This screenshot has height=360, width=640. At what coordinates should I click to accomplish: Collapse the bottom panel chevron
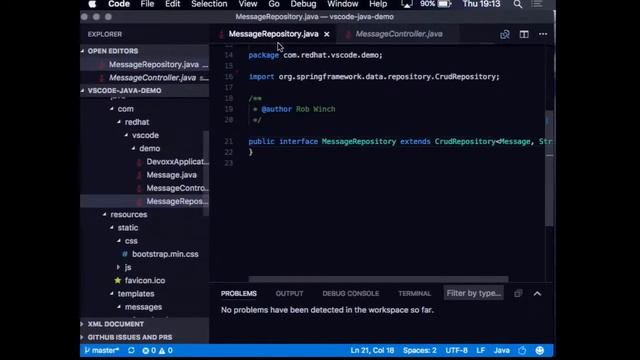click(537, 293)
